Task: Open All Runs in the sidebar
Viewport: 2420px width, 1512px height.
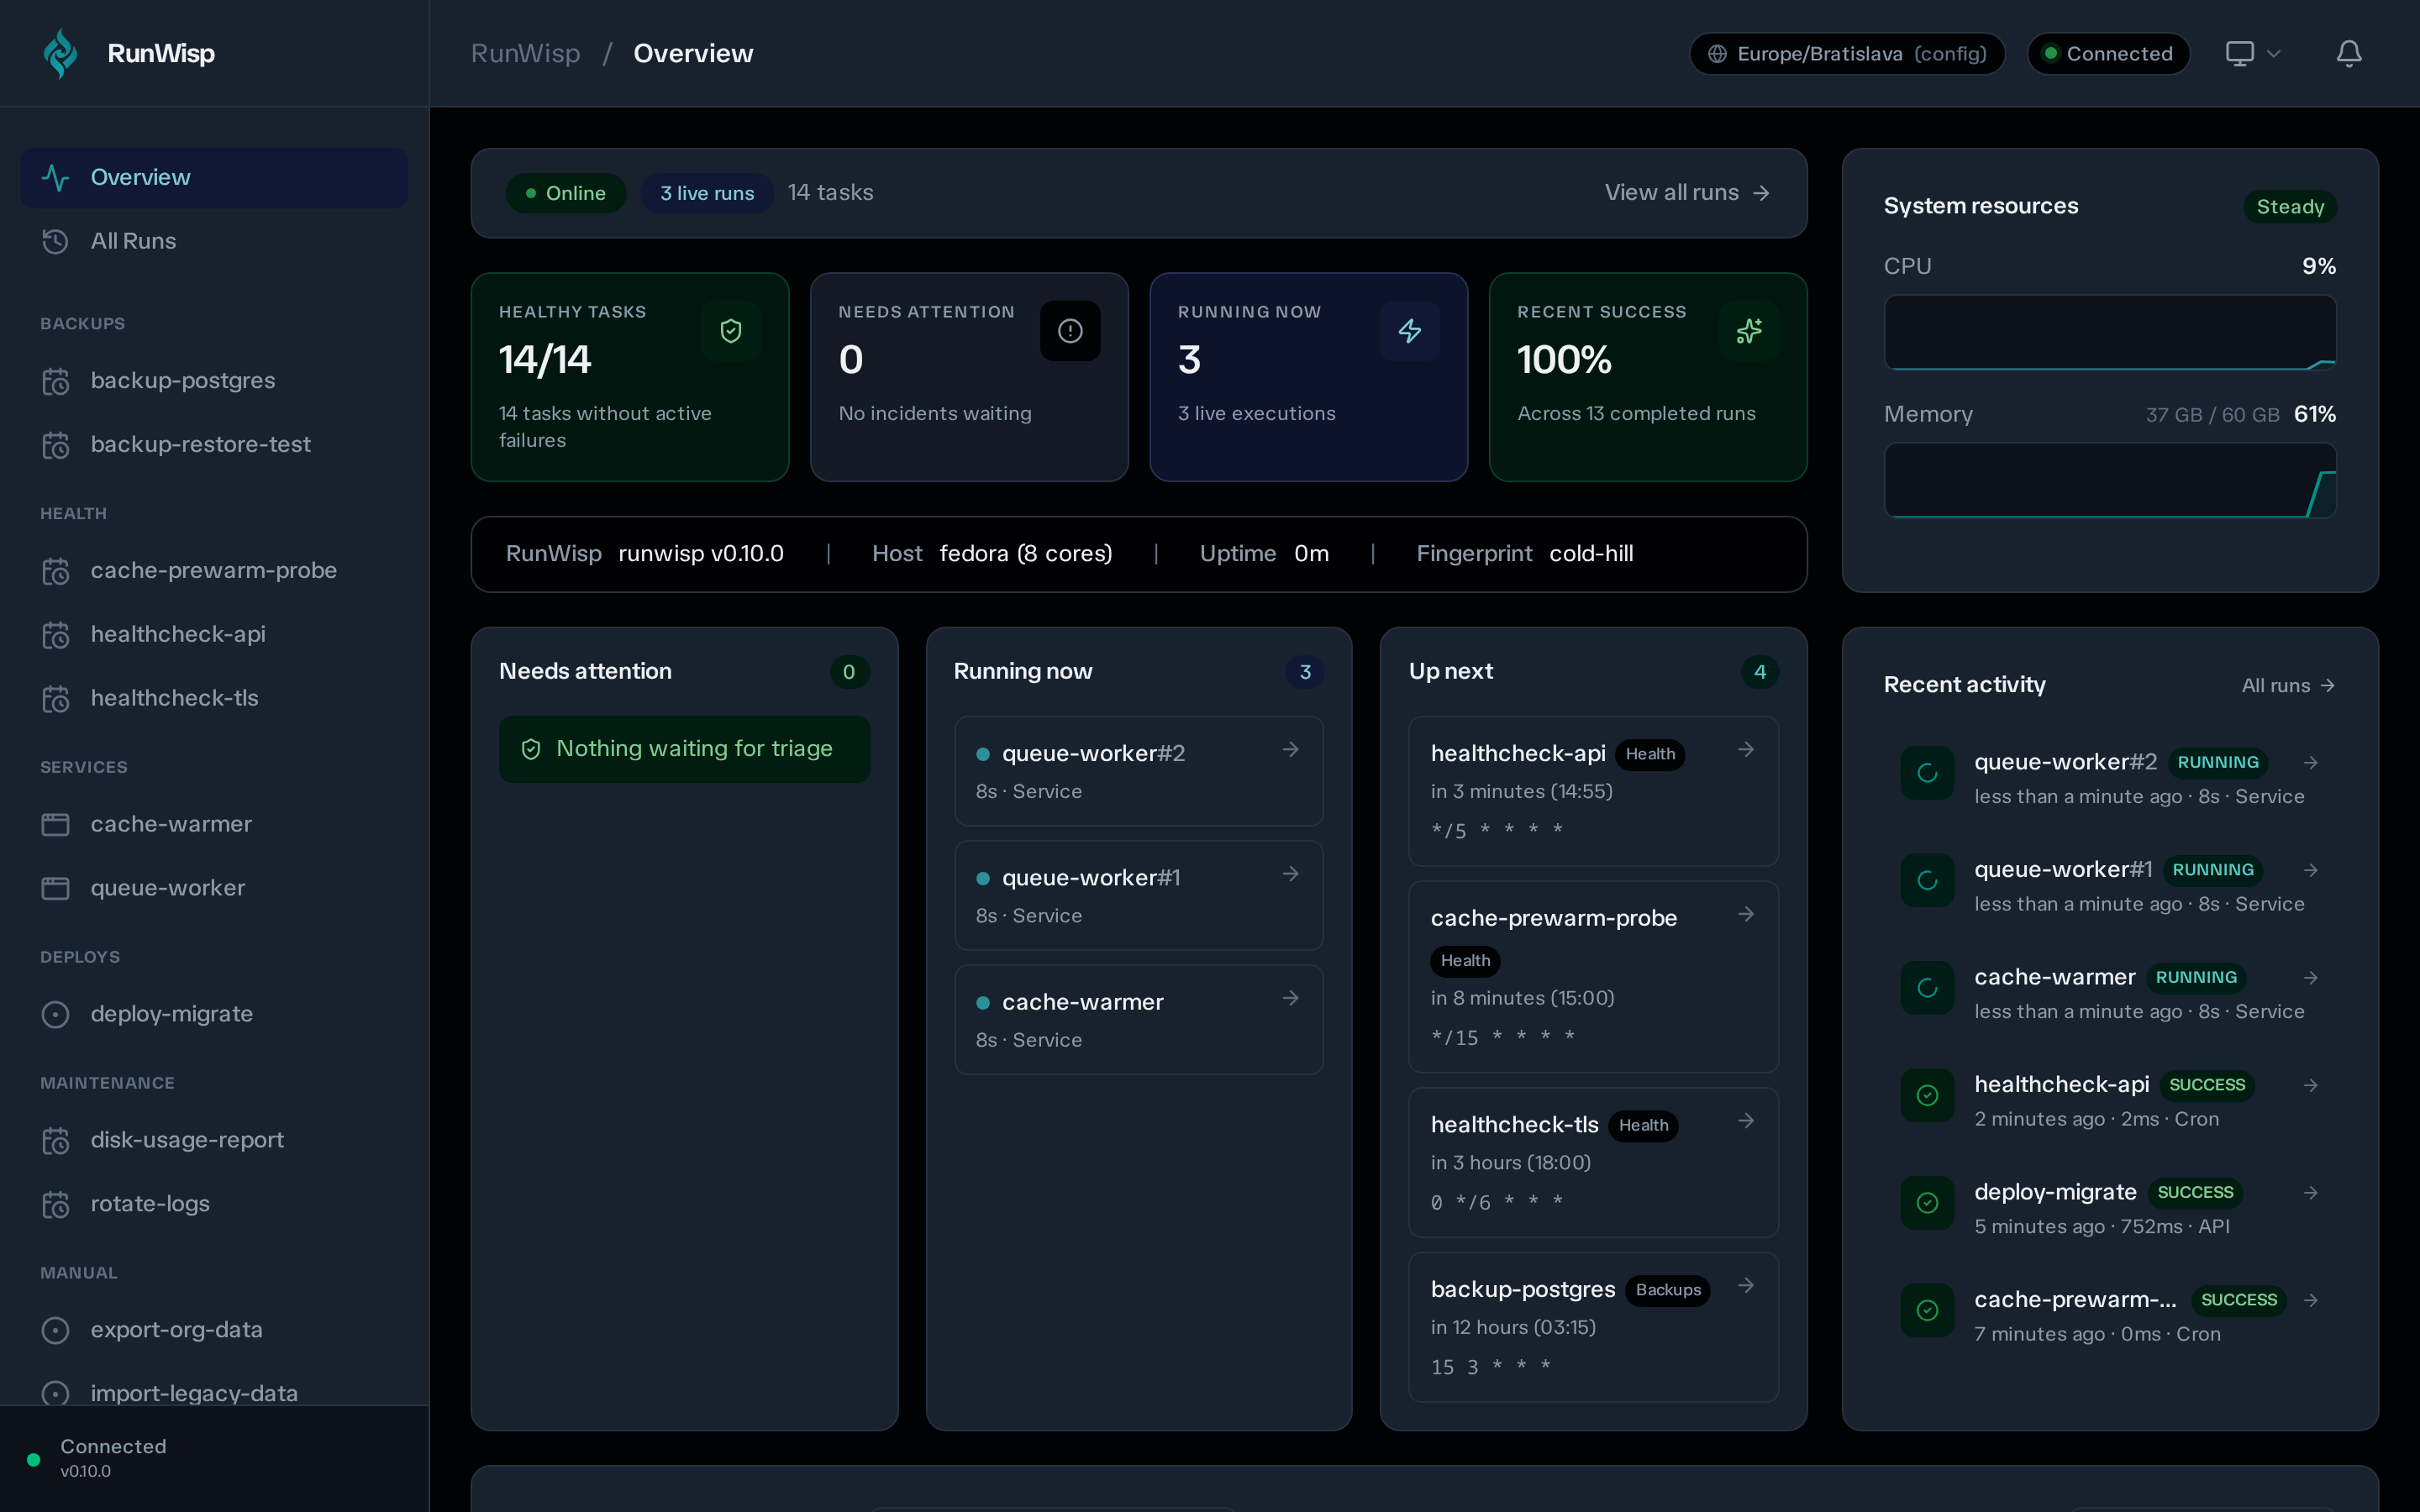Action: pos(214,241)
